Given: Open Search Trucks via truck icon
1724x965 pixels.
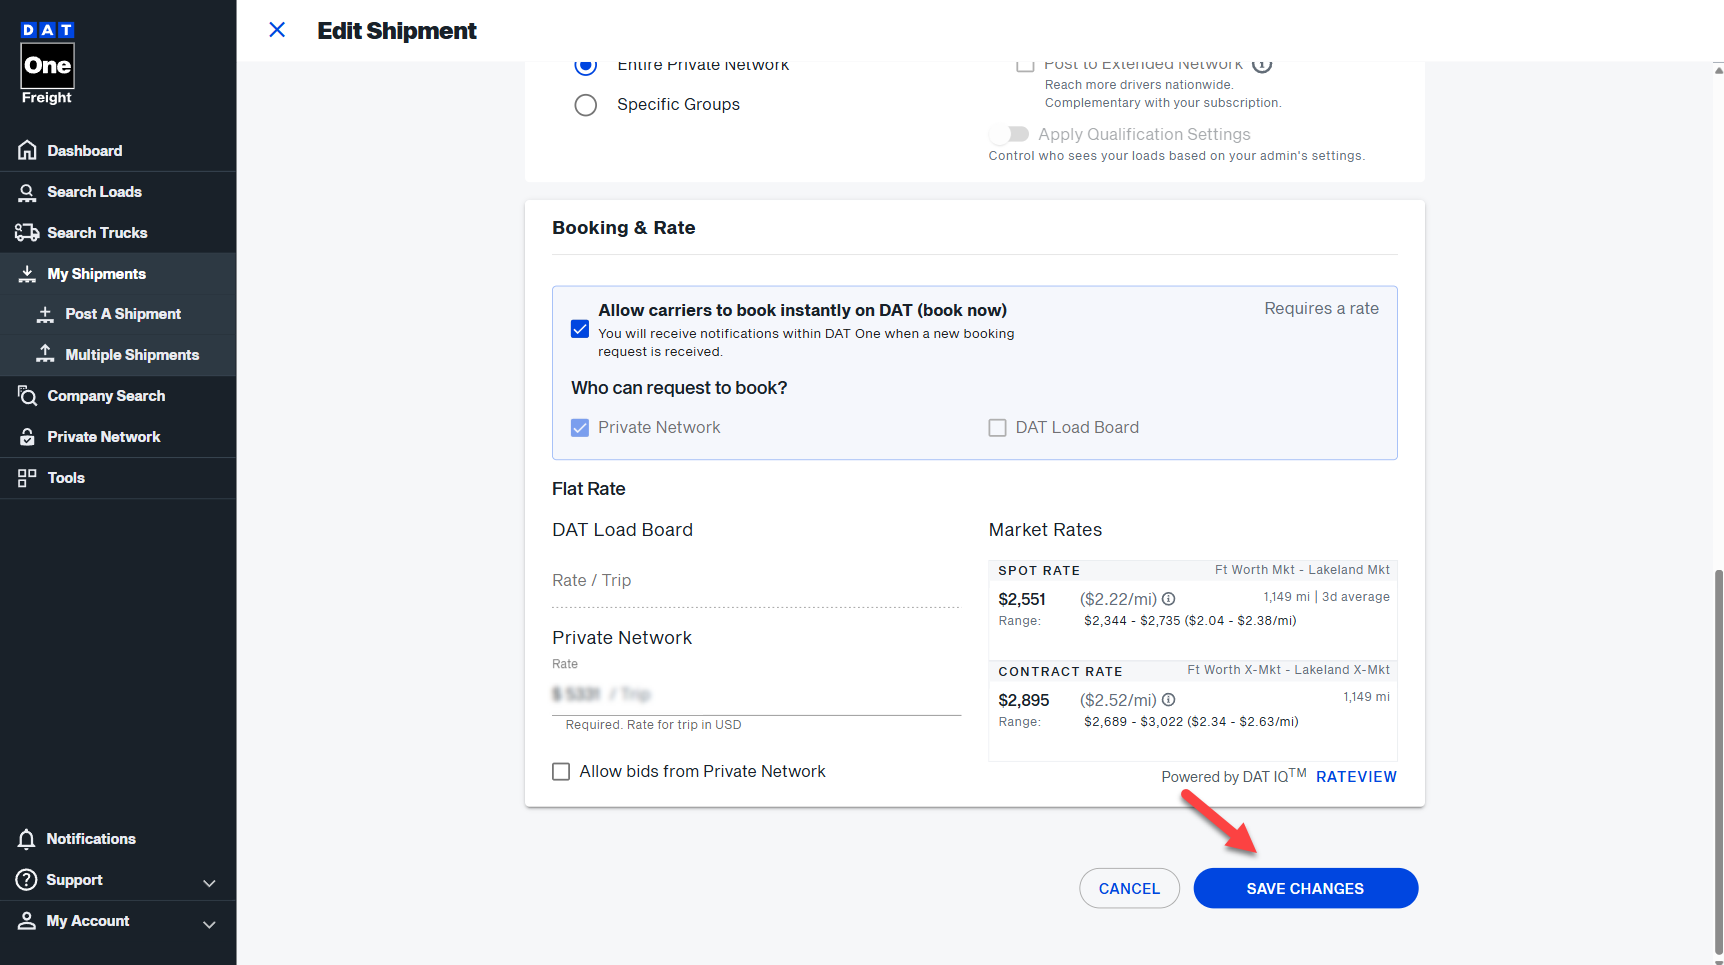Looking at the screenshot, I should pos(27,233).
